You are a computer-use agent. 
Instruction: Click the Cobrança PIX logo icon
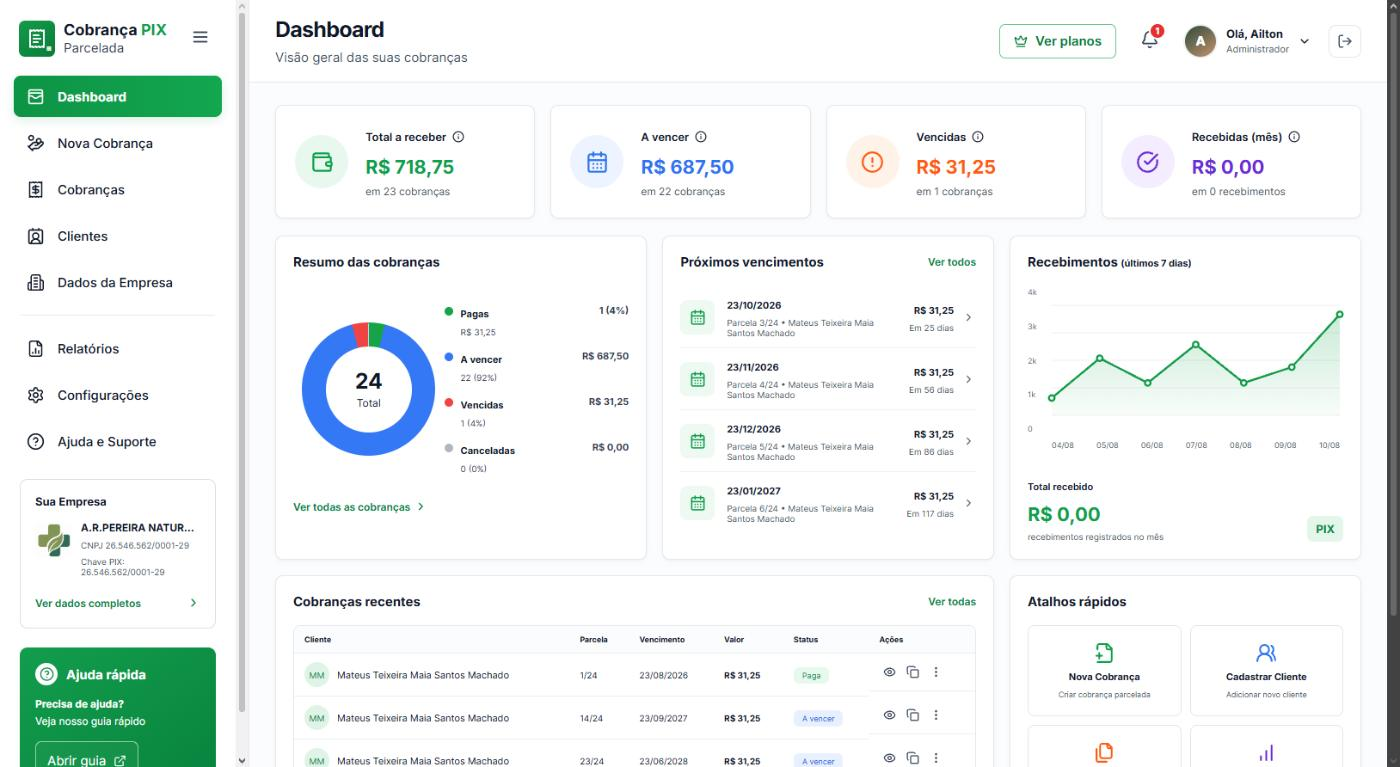point(36,39)
